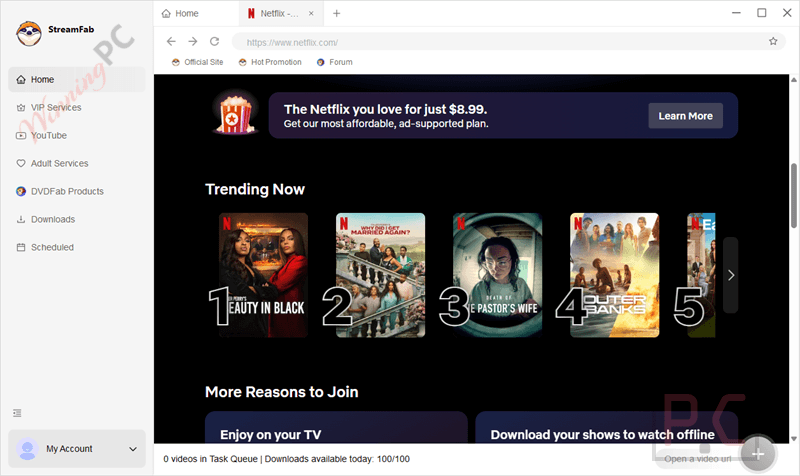Click the scroll-down arrow of scrollbar
800x476 pixels.
pos(793,438)
